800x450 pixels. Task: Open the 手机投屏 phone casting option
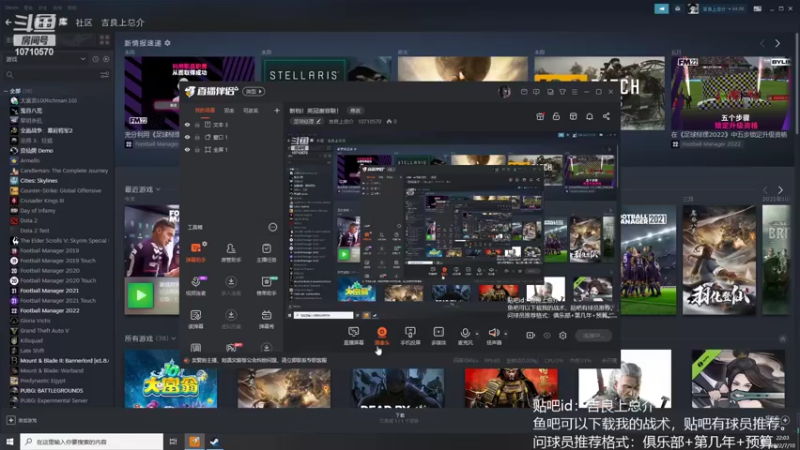click(410, 336)
